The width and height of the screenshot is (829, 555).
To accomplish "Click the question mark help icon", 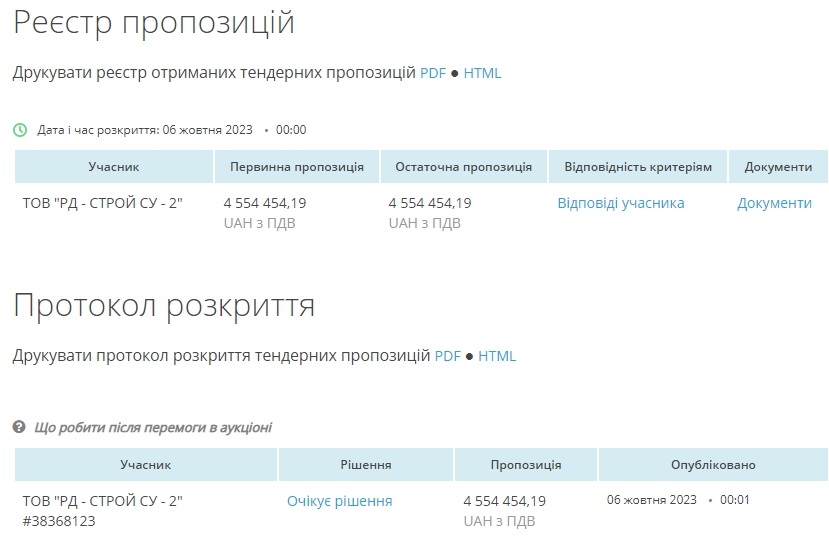I will pos(19,427).
